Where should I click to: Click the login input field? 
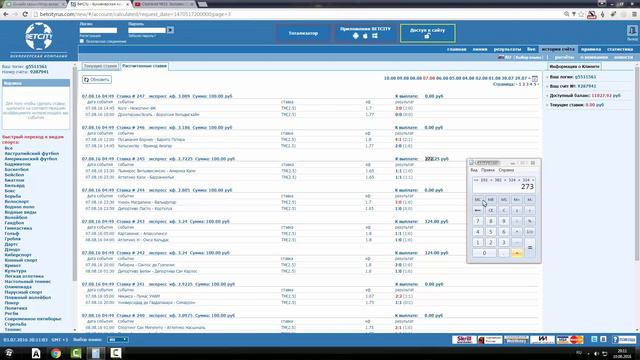[x=98, y=30]
